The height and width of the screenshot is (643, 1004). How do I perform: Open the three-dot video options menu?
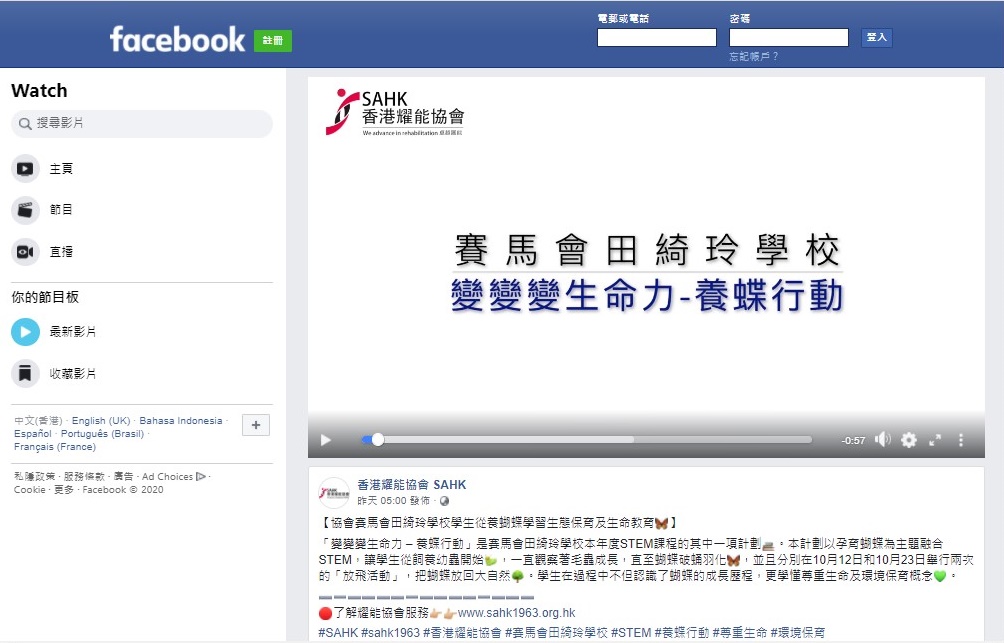pyautogui.click(x=960, y=440)
